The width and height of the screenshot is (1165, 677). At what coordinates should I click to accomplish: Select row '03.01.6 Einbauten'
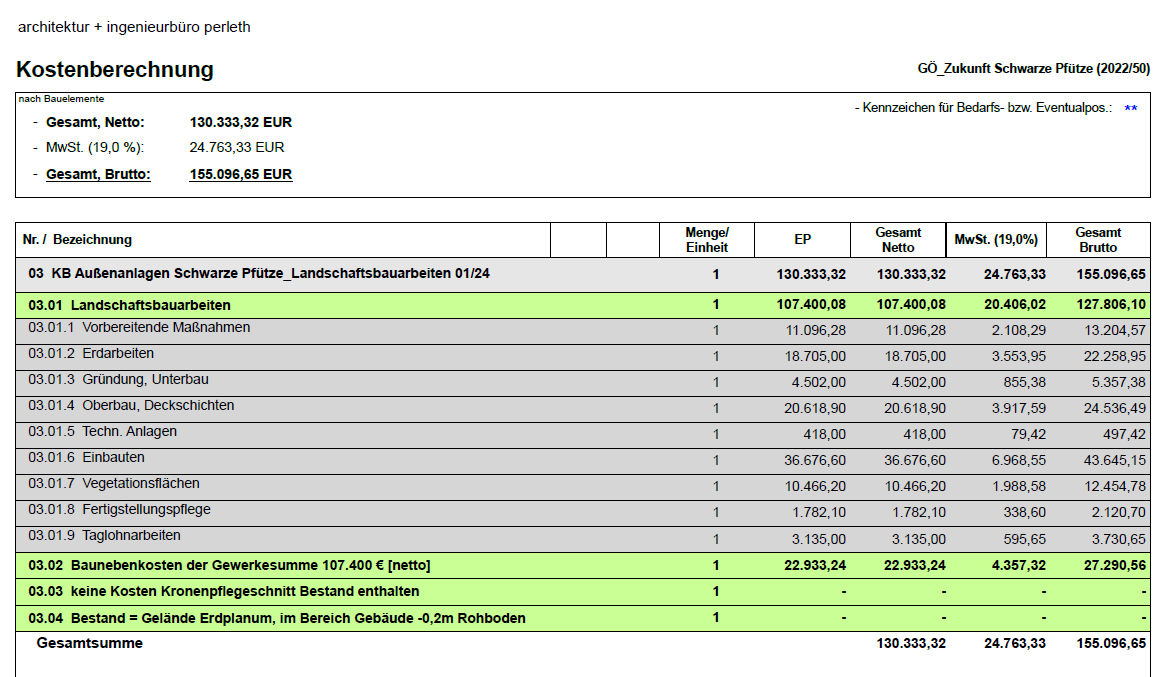pos(582,461)
